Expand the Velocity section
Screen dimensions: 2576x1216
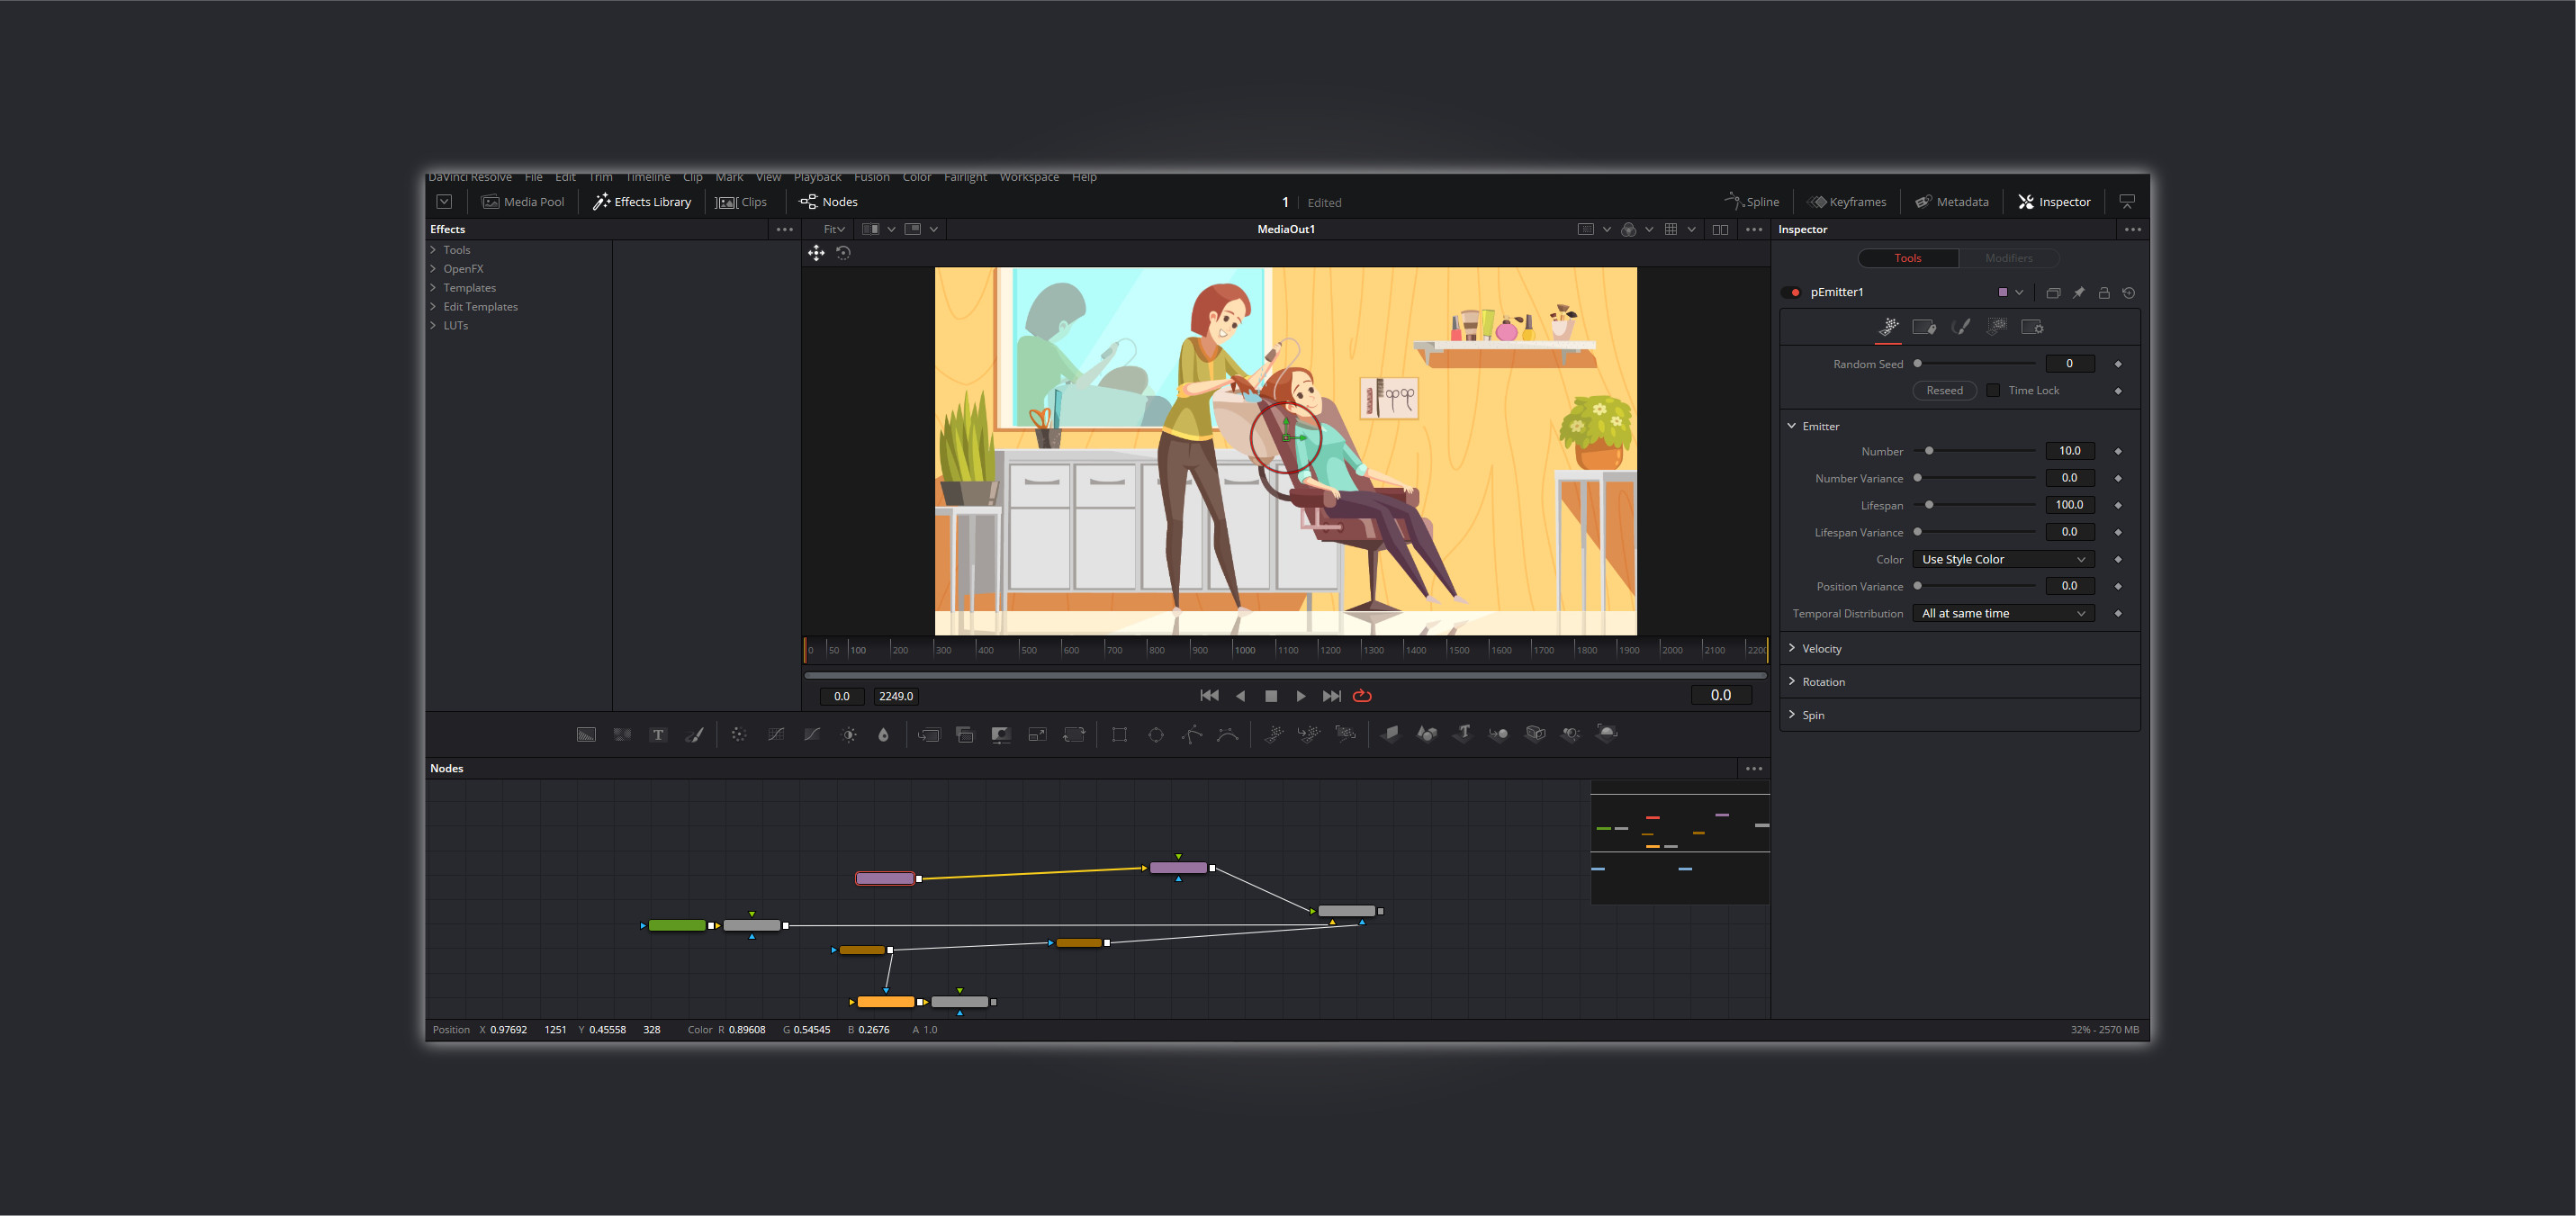click(x=1821, y=649)
